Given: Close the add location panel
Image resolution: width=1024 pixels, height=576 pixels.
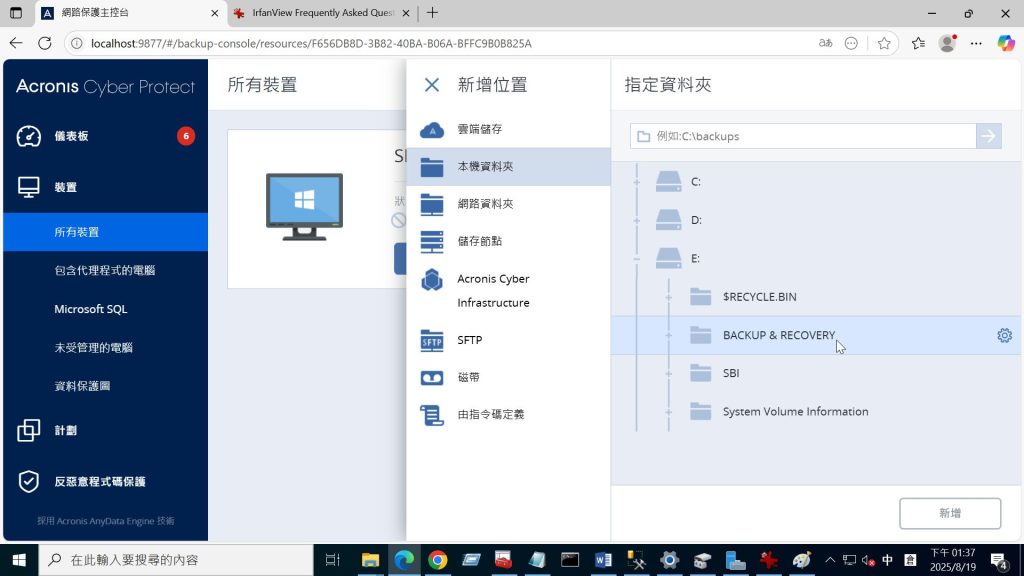Looking at the screenshot, I should tap(432, 85).
